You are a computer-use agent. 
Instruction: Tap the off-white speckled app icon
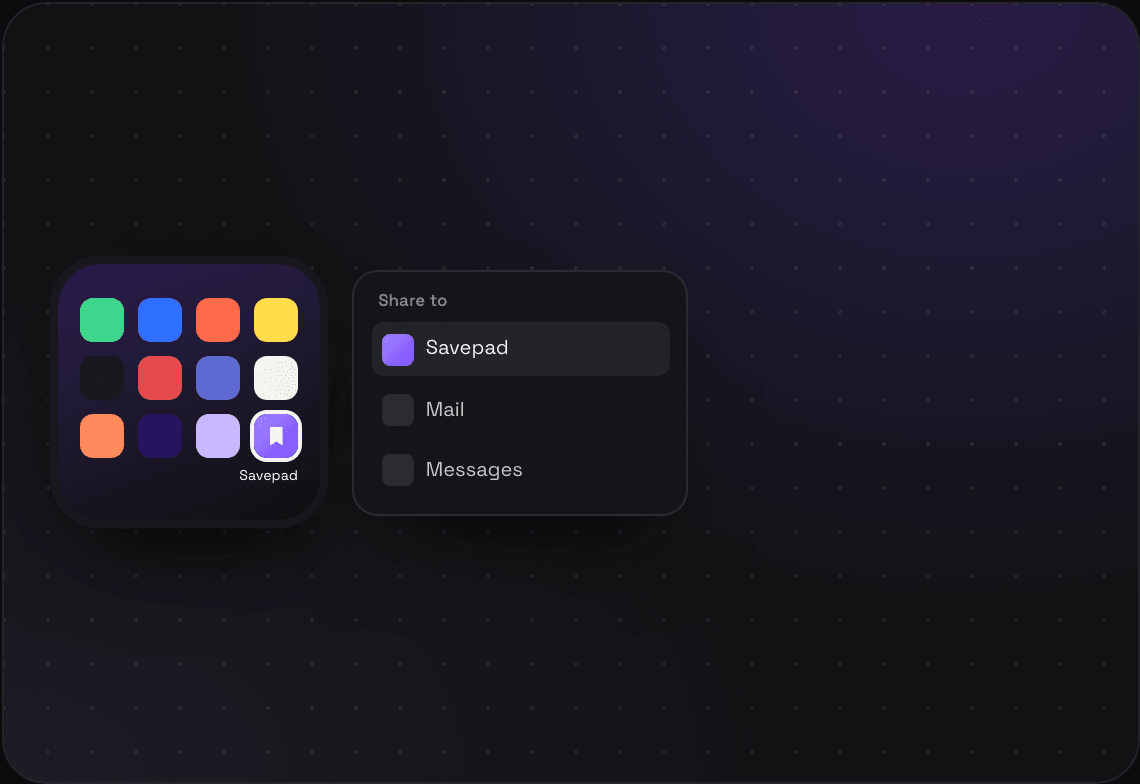tap(276, 377)
